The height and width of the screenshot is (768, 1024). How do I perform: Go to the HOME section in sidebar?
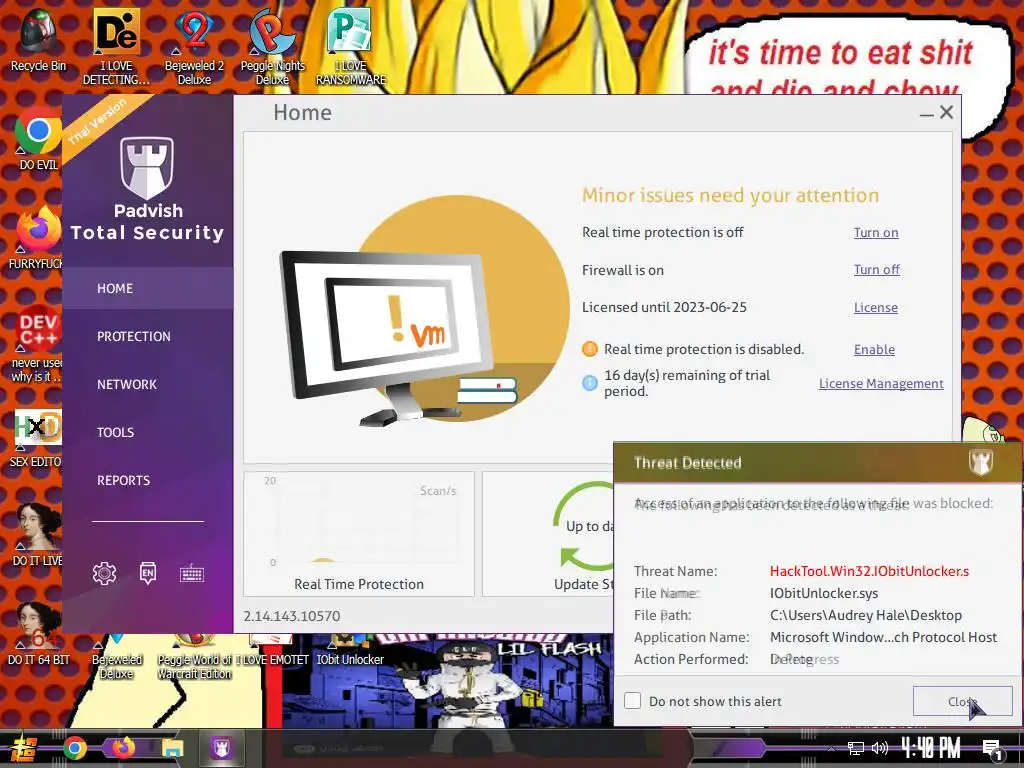click(x=148, y=288)
